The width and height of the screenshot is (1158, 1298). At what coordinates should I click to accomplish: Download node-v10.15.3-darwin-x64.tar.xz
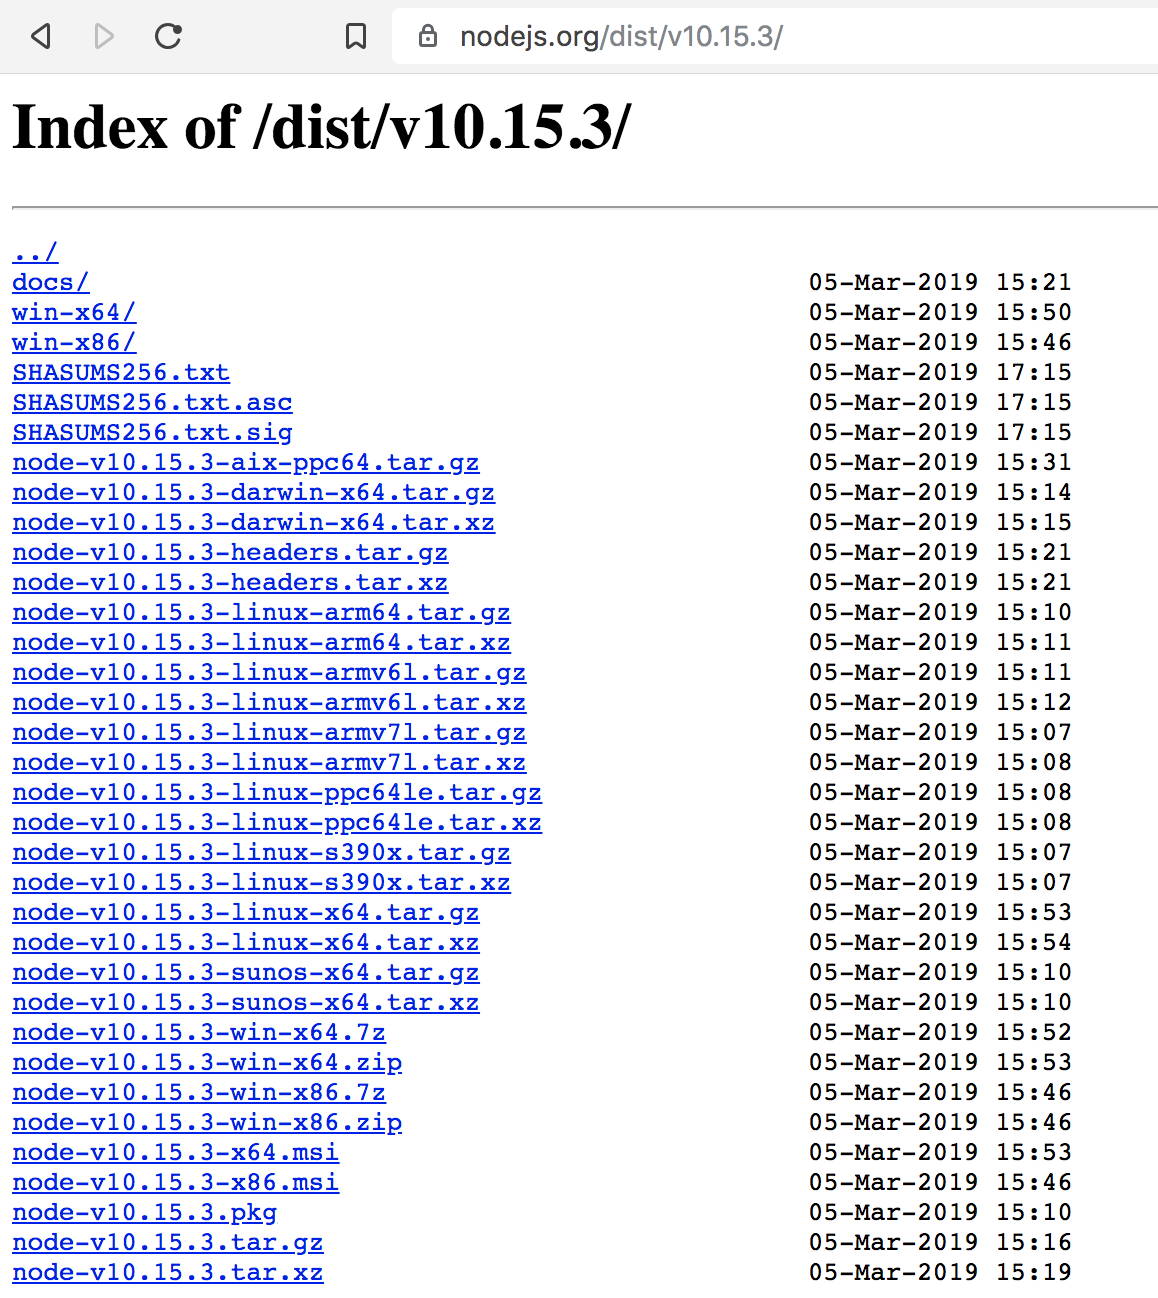[x=254, y=522]
